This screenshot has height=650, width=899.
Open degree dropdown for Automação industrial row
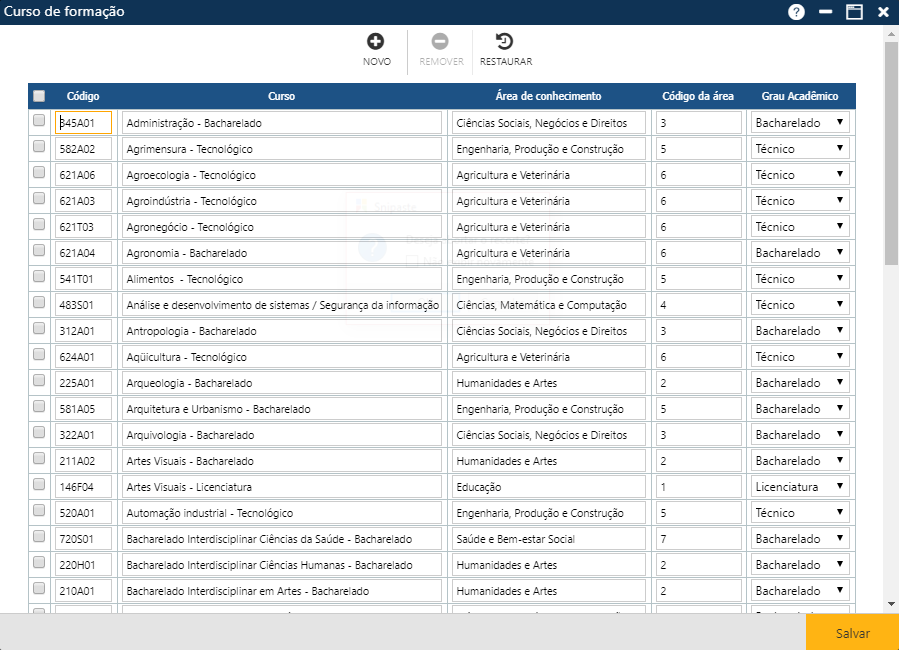[x=800, y=513]
